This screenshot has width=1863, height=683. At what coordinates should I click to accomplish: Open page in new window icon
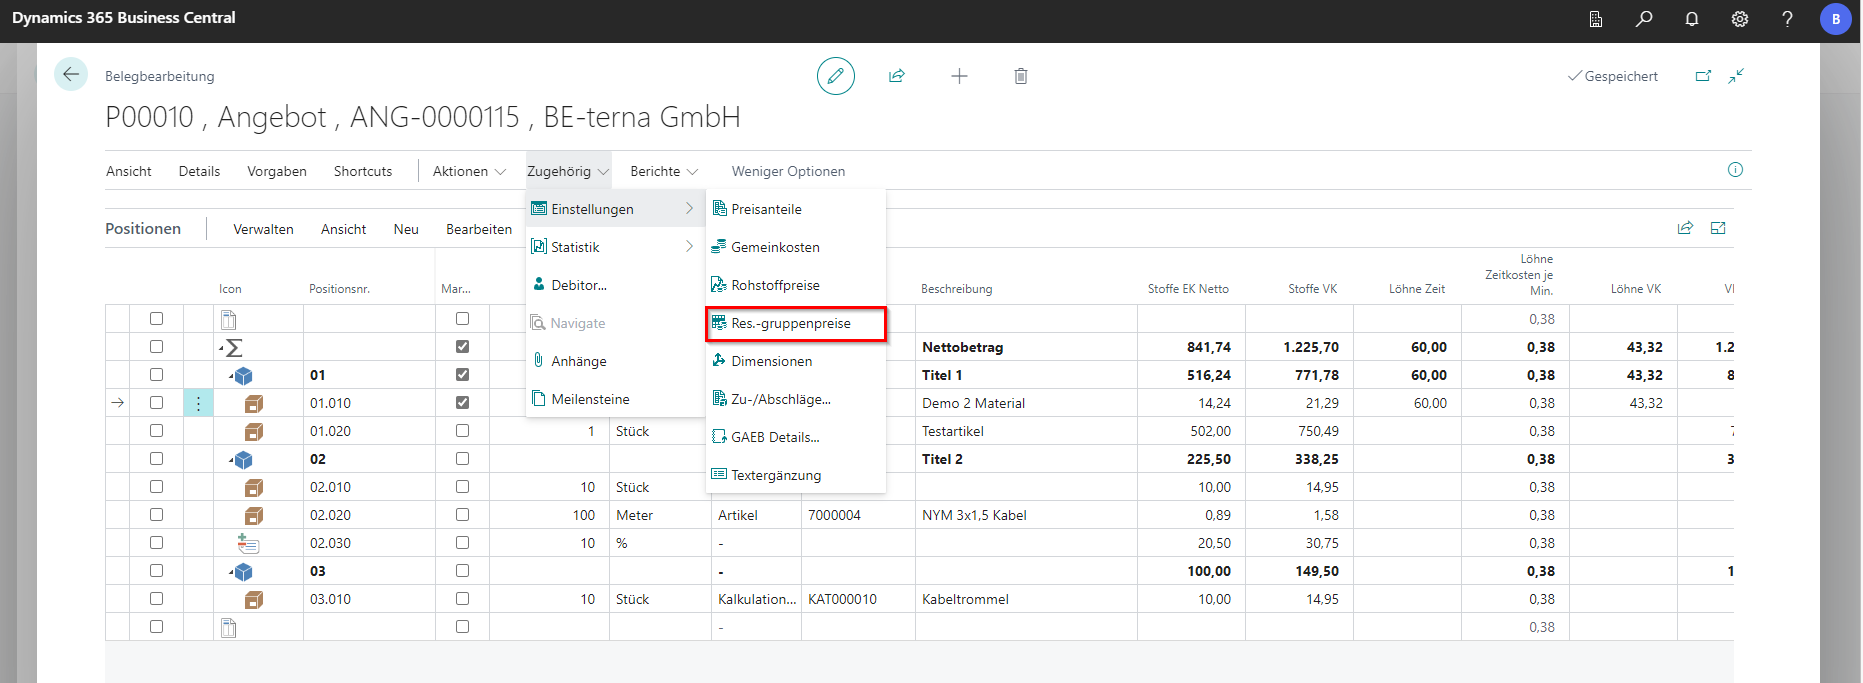[x=1703, y=76]
